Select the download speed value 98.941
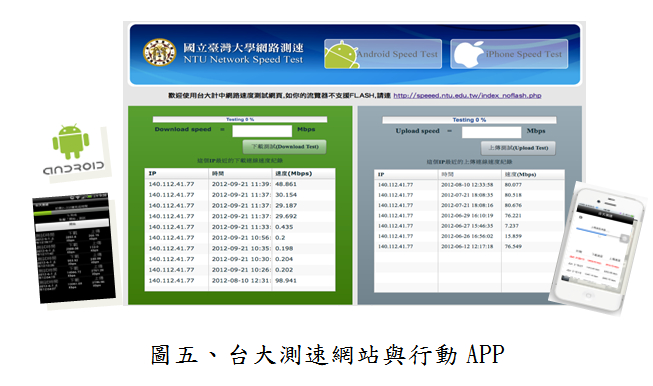This screenshot has height=386, width=653. (x=286, y=281)
